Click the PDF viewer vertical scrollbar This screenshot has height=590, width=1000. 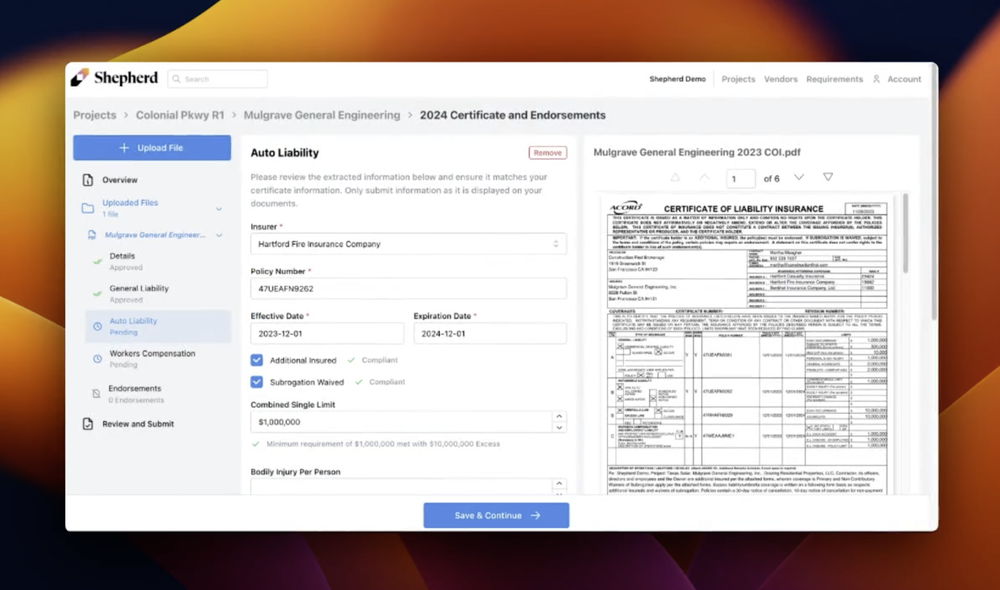[905, 234]
